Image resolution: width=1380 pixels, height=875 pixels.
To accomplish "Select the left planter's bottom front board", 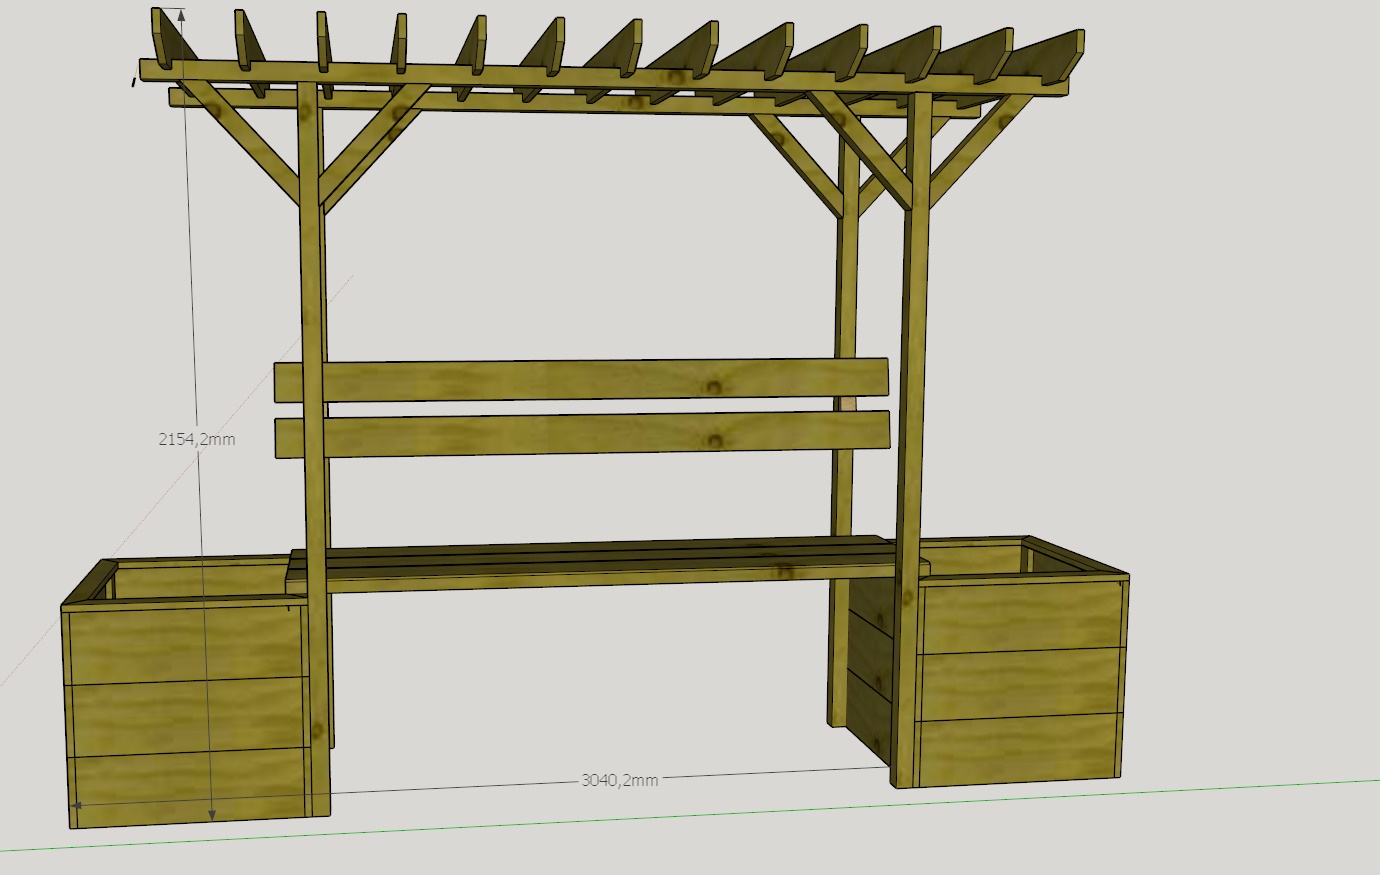I will coord(190,788).
